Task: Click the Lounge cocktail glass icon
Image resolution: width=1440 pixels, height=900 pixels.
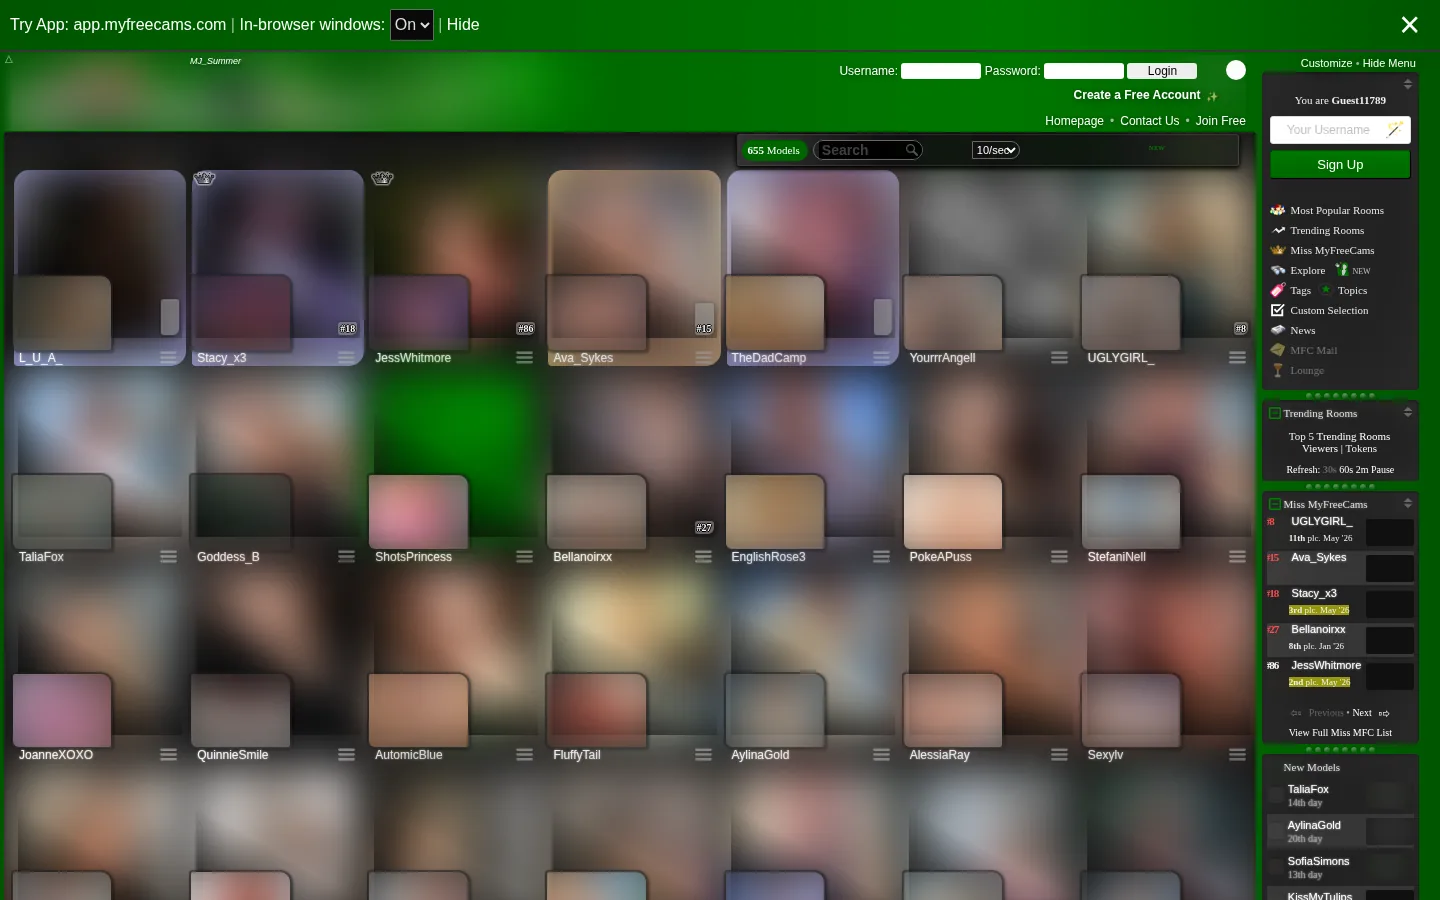Action: [x=1277, y=370]
